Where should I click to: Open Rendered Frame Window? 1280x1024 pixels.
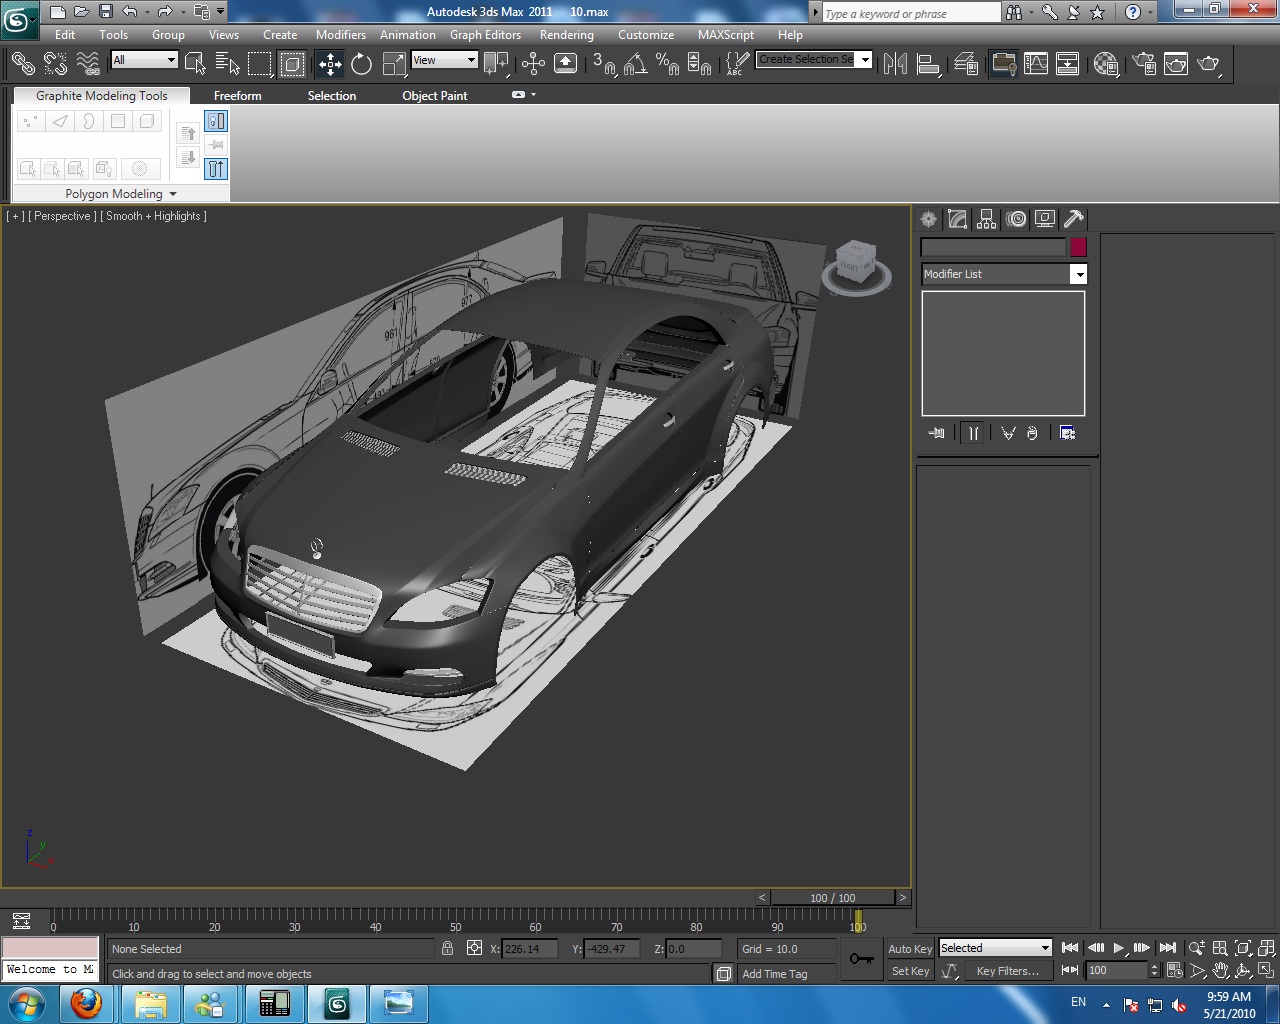tap(1176, 64)
